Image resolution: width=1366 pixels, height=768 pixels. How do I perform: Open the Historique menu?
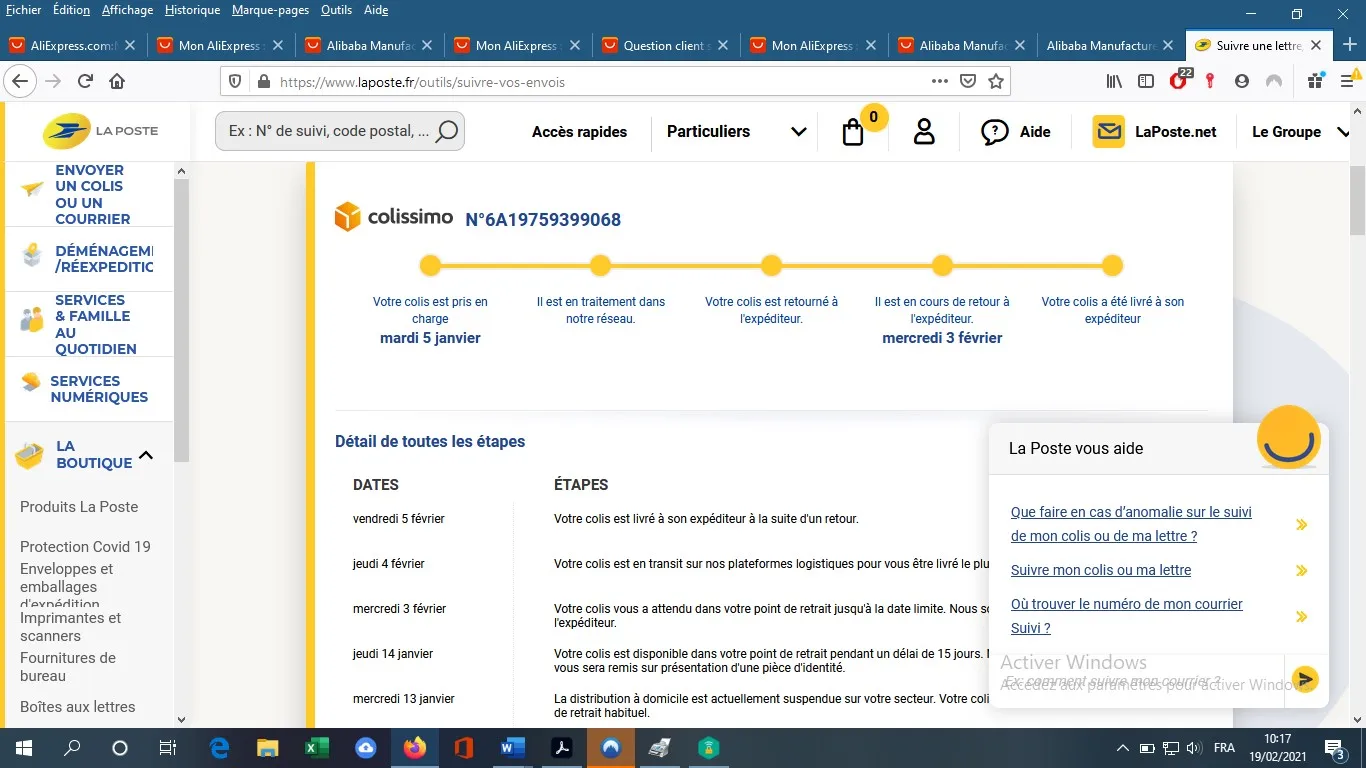192,10
